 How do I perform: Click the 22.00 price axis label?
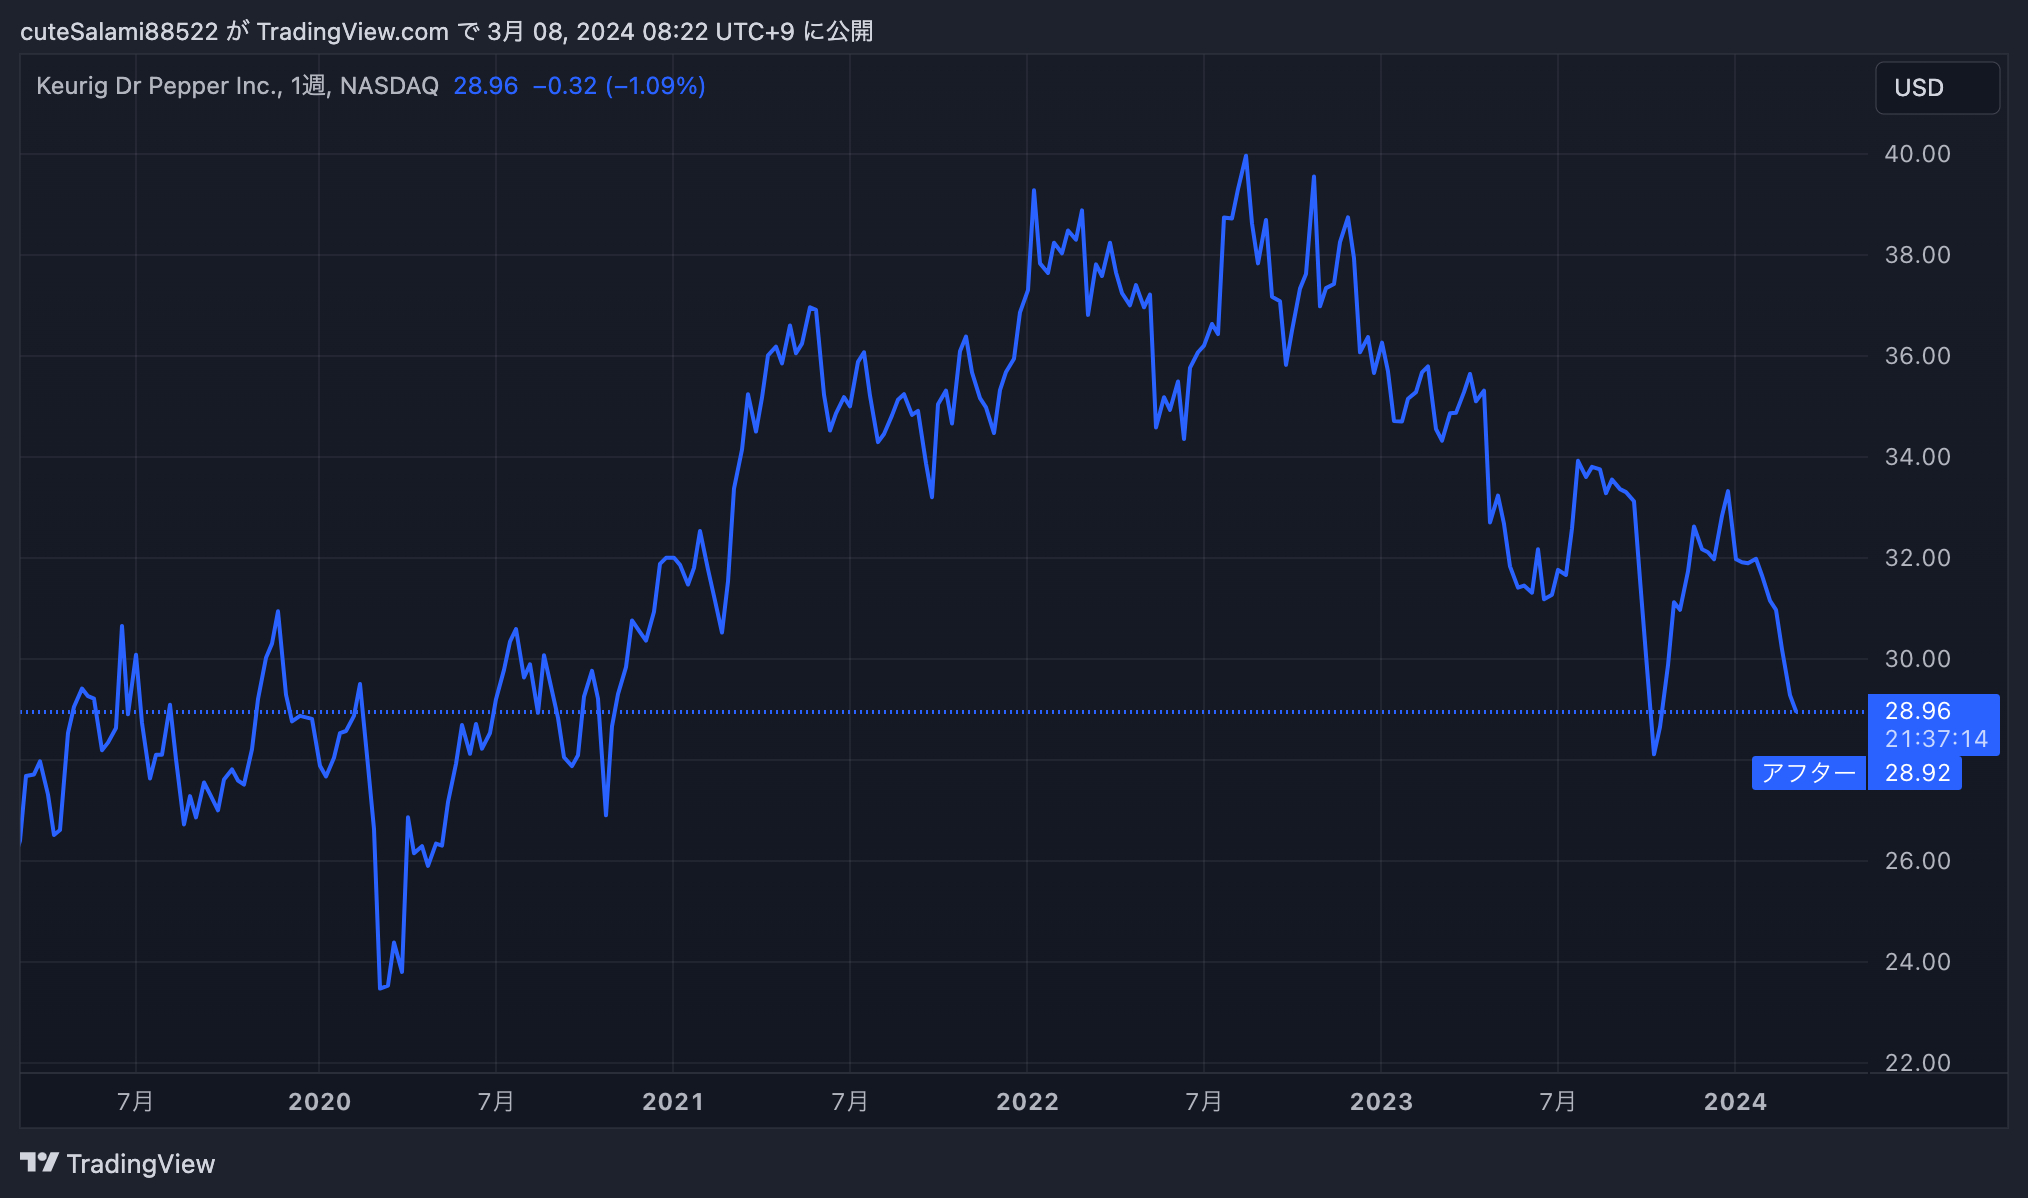point(1917,1063)
